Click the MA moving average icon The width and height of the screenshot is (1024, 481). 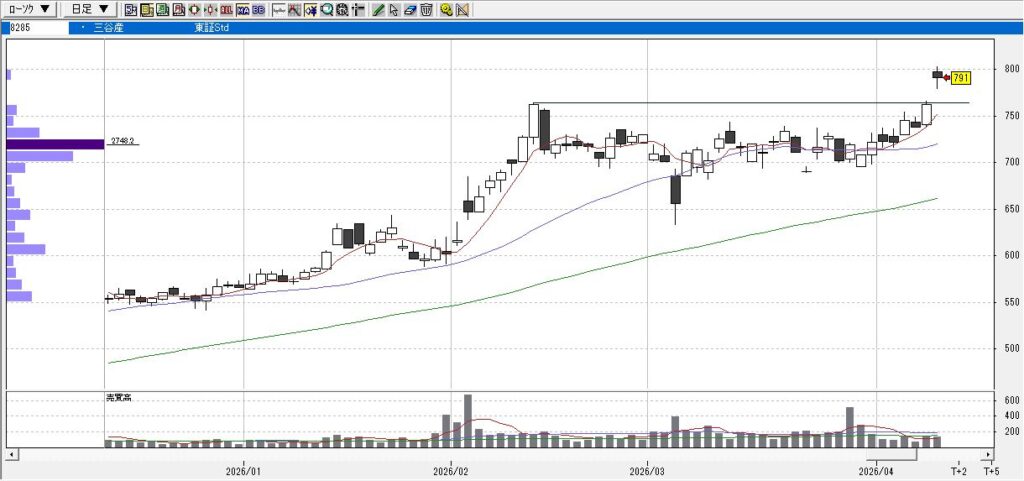pyautogui.click(x=242, y=11)
